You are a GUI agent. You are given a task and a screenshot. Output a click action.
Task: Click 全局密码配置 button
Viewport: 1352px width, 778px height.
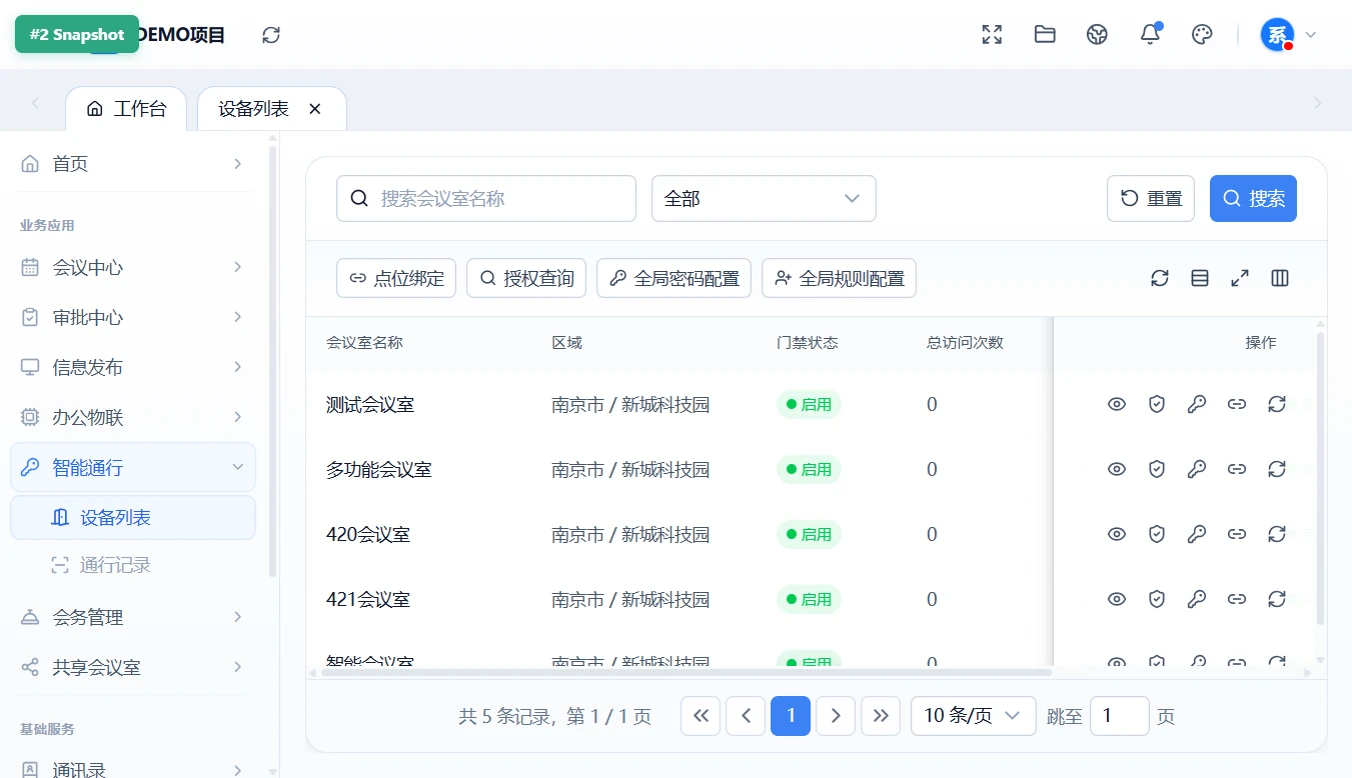point(674,278)
